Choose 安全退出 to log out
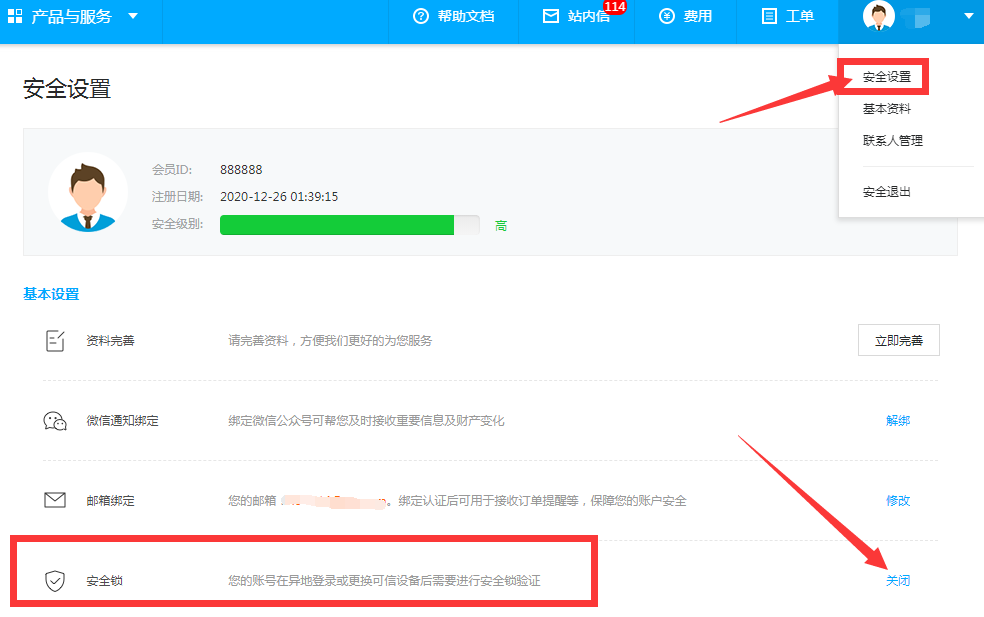The image size is (984, 617). tap(886, 192)
